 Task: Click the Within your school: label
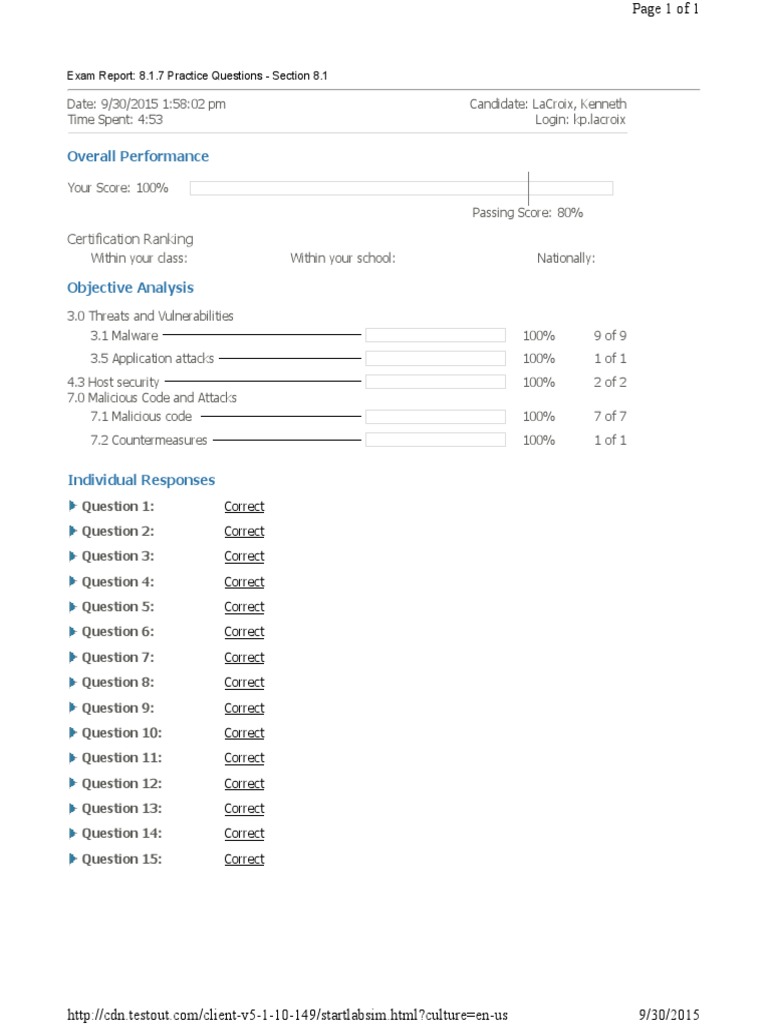click(x=343, y=258)
